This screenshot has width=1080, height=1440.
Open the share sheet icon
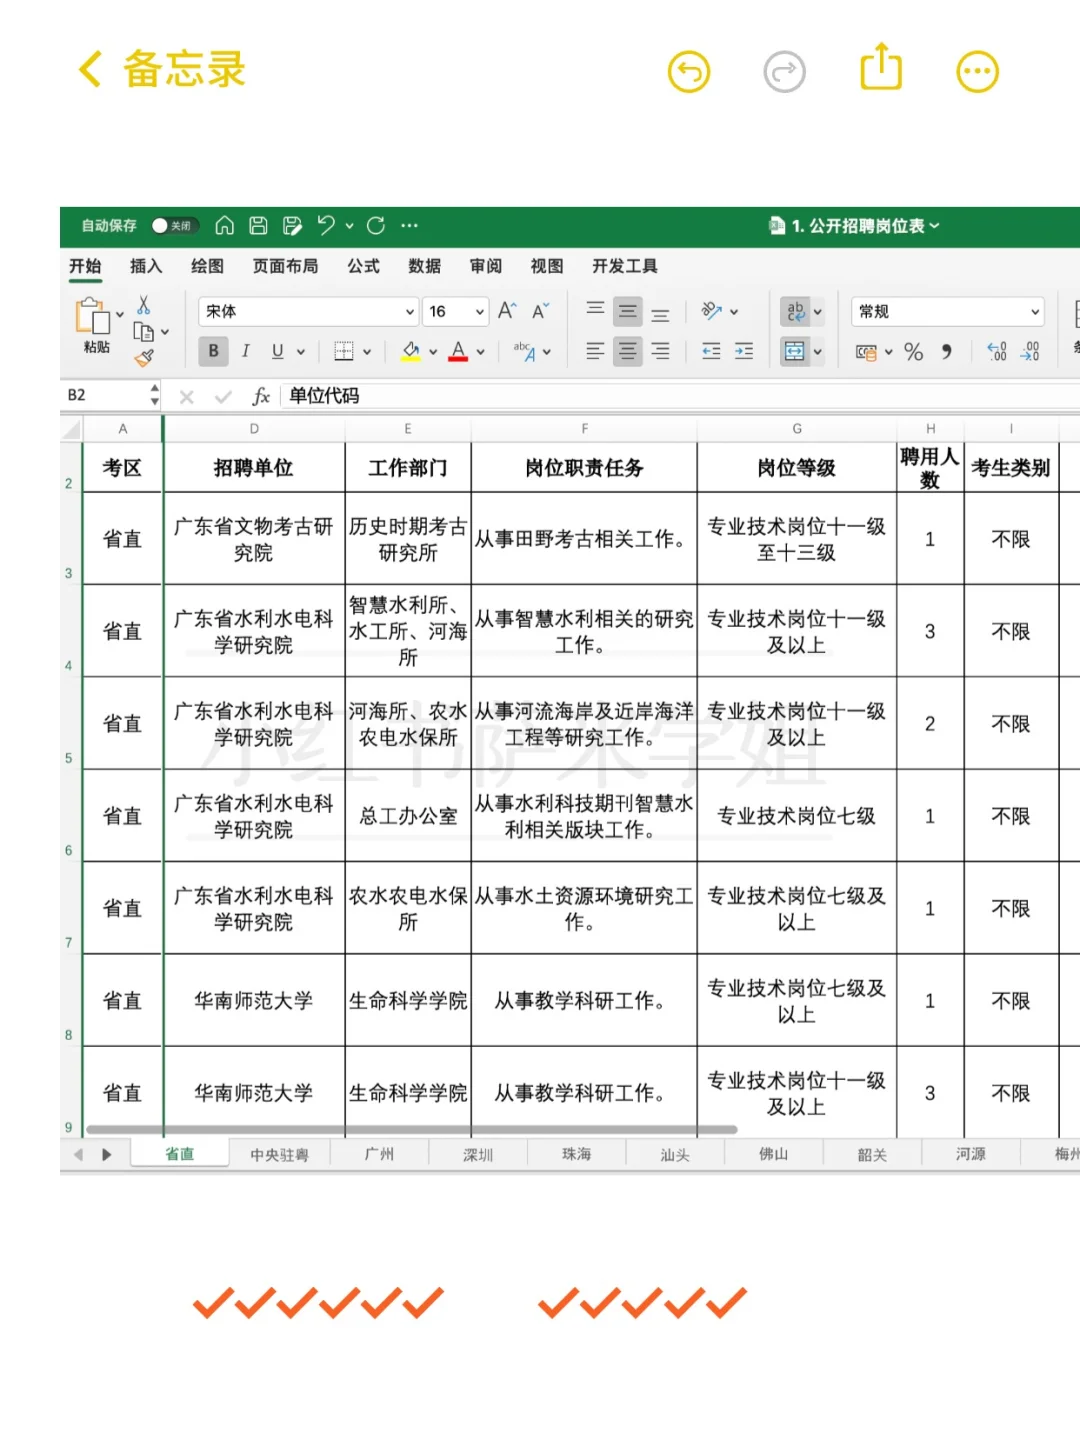[881, 67]
